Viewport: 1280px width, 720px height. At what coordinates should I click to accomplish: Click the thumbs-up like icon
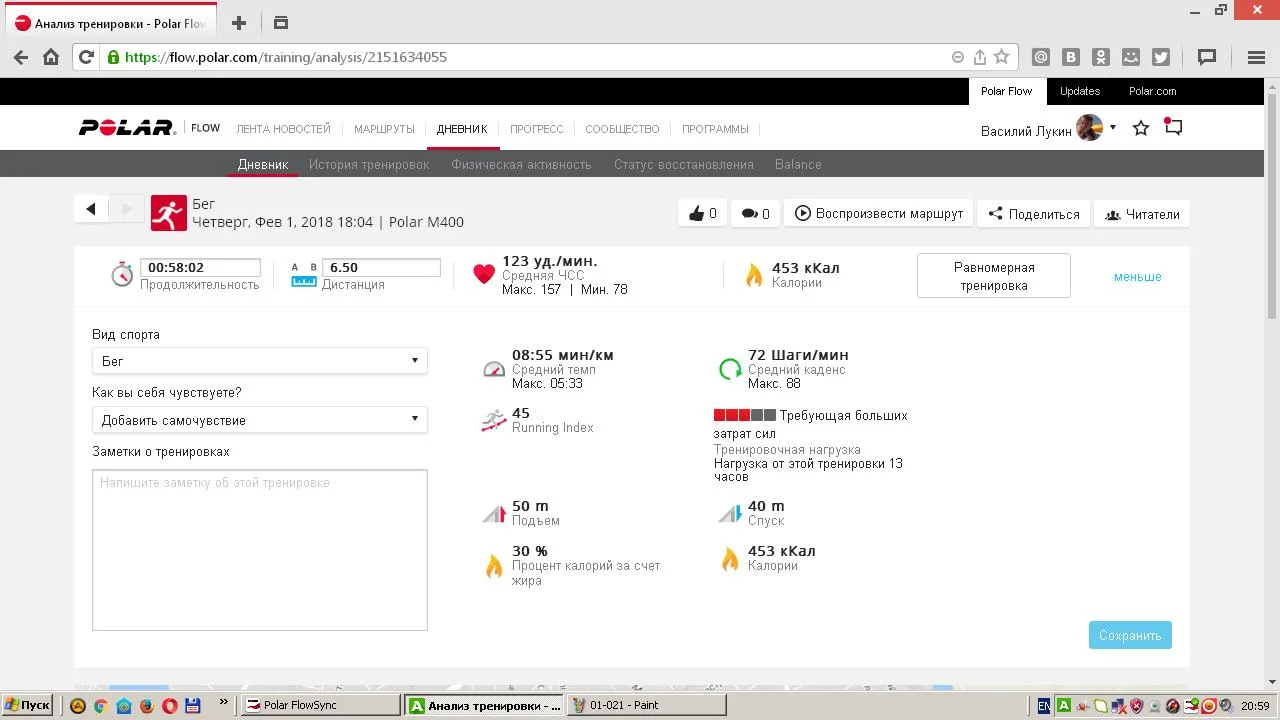(695, 213)
